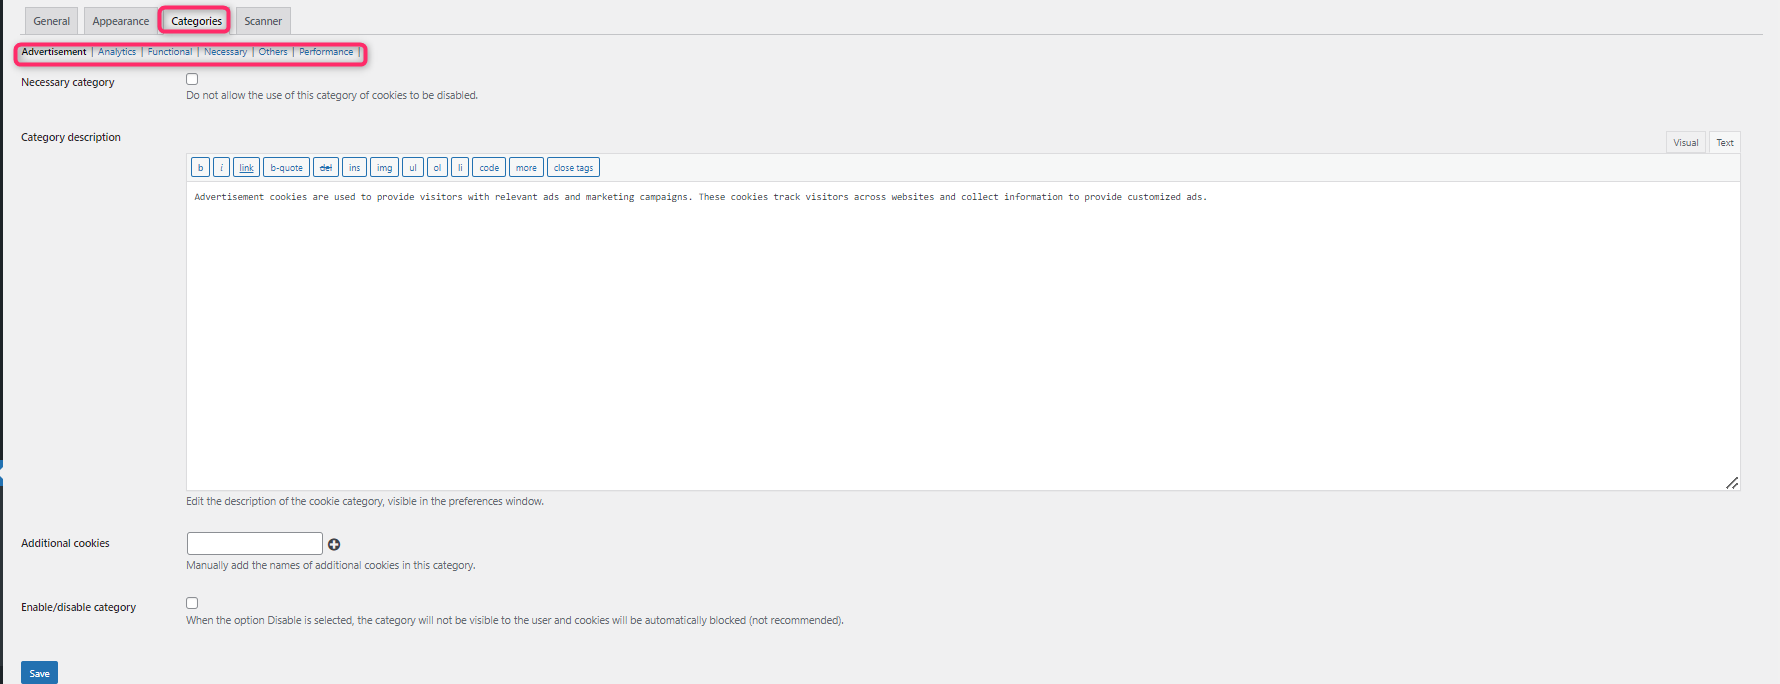This screenshot has width=1780, height=684.
Task: Click the 'ins' quicktag button
Action: [x=354, y=168]
